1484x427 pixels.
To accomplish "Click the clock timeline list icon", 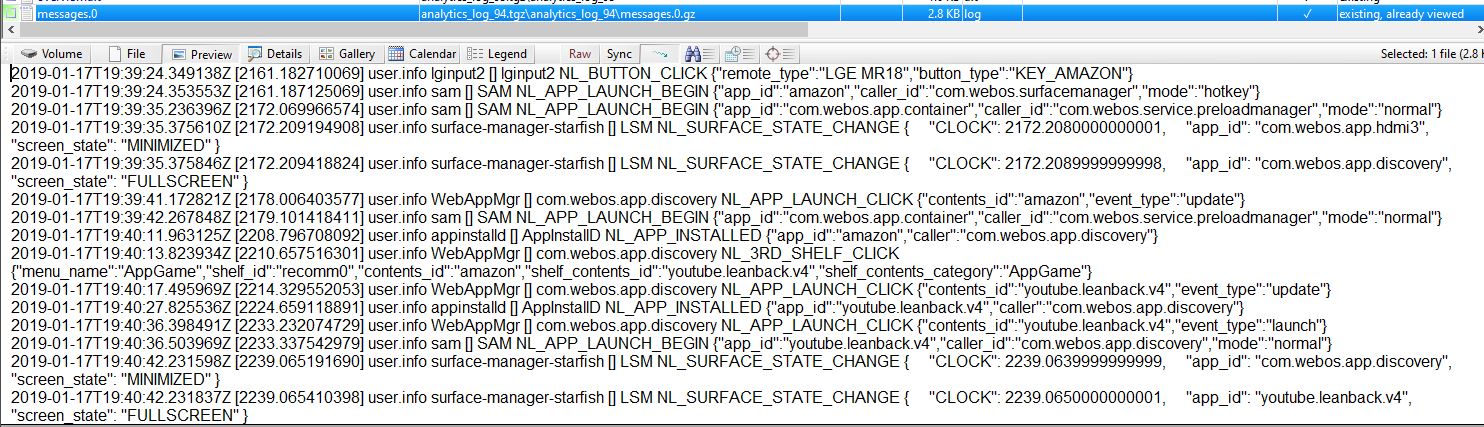I will pyautogui.click(x=739, y=54).
